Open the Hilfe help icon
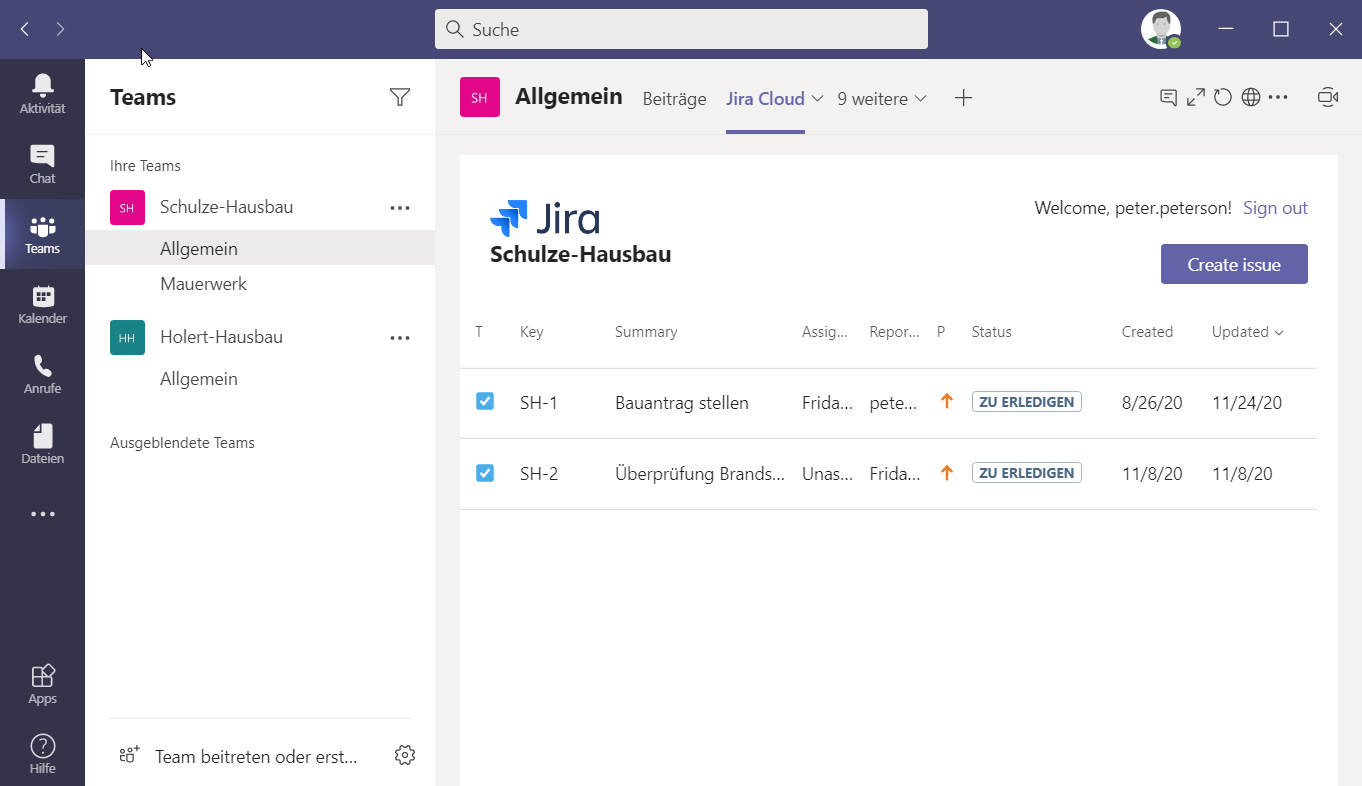Viewport: 1362px width, 786px height. point(42,754)
